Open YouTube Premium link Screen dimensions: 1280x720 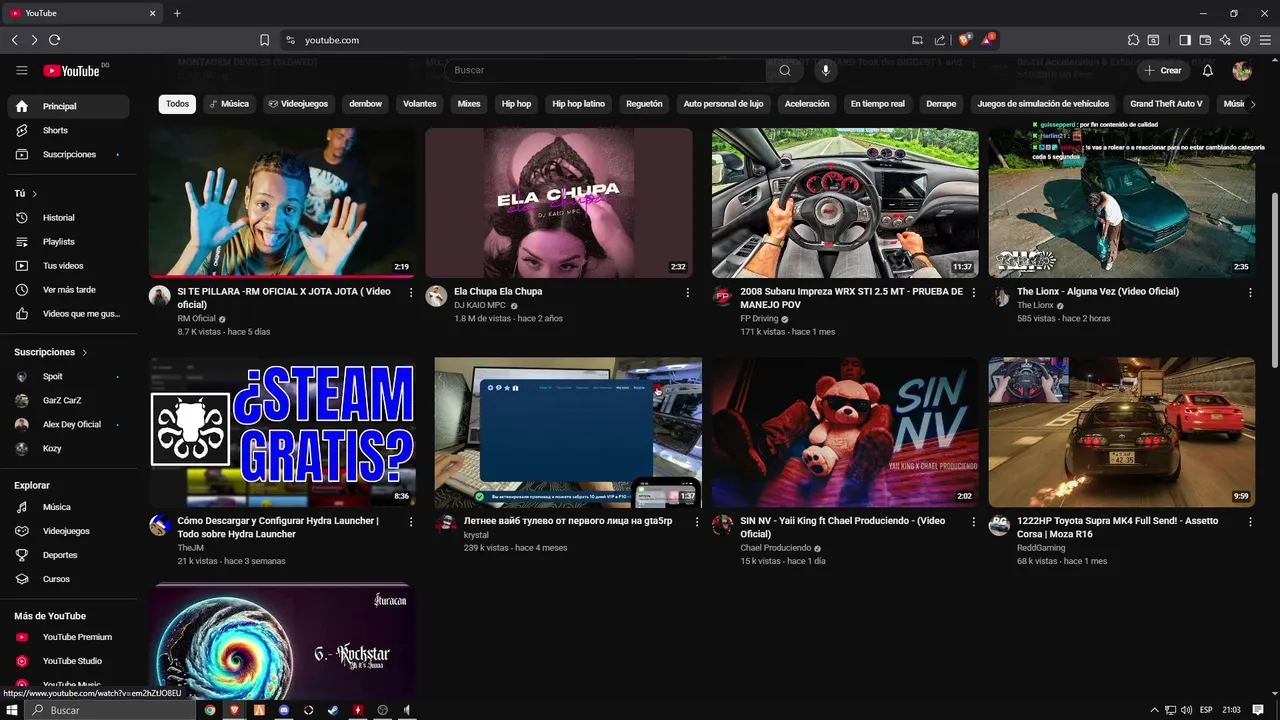[68, 637]
